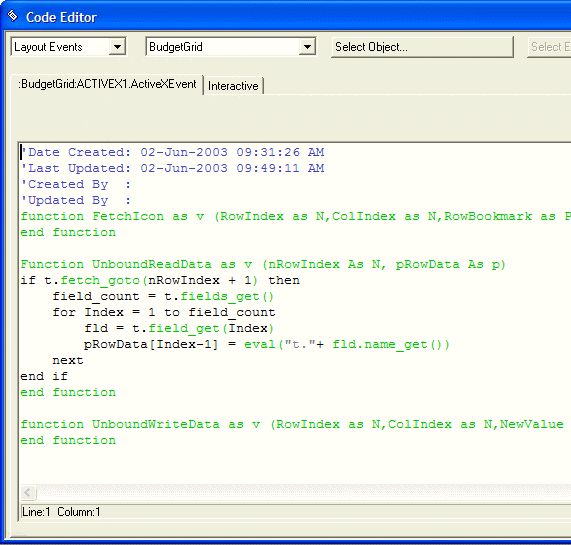This screenshot has width=571, height=545.
Task: Click the 'Created By comment line
Action: [76, 184]
